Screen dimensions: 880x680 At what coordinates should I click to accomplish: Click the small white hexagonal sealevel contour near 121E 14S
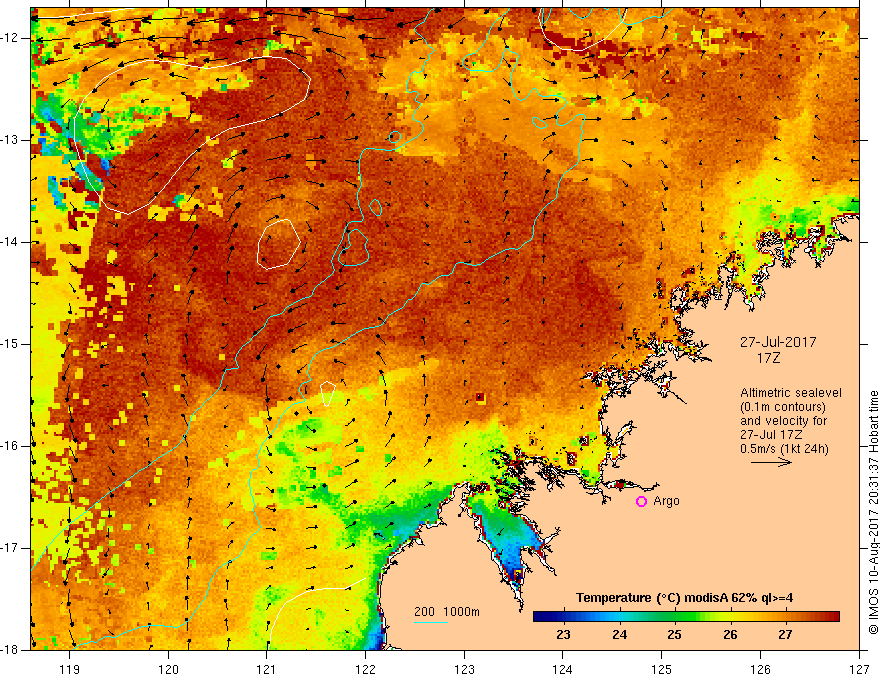point(279,244)
